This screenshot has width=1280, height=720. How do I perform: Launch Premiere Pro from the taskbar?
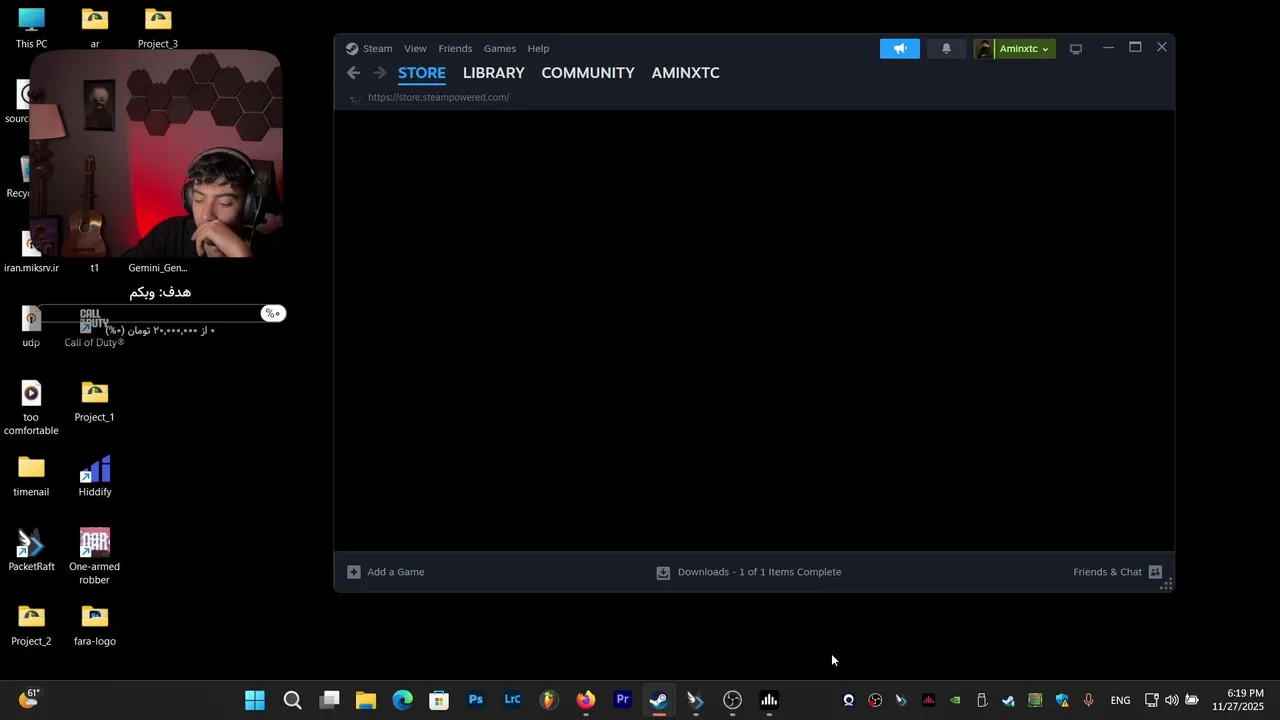tap(622, 700)
